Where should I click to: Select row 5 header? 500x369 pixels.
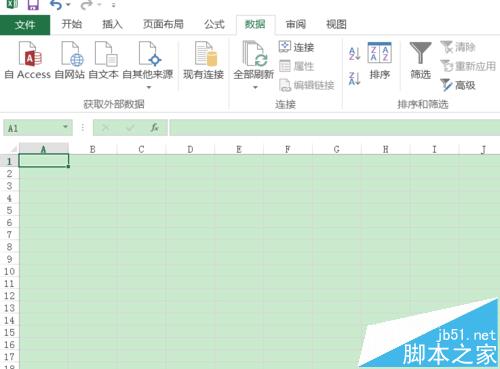[9, 210]
